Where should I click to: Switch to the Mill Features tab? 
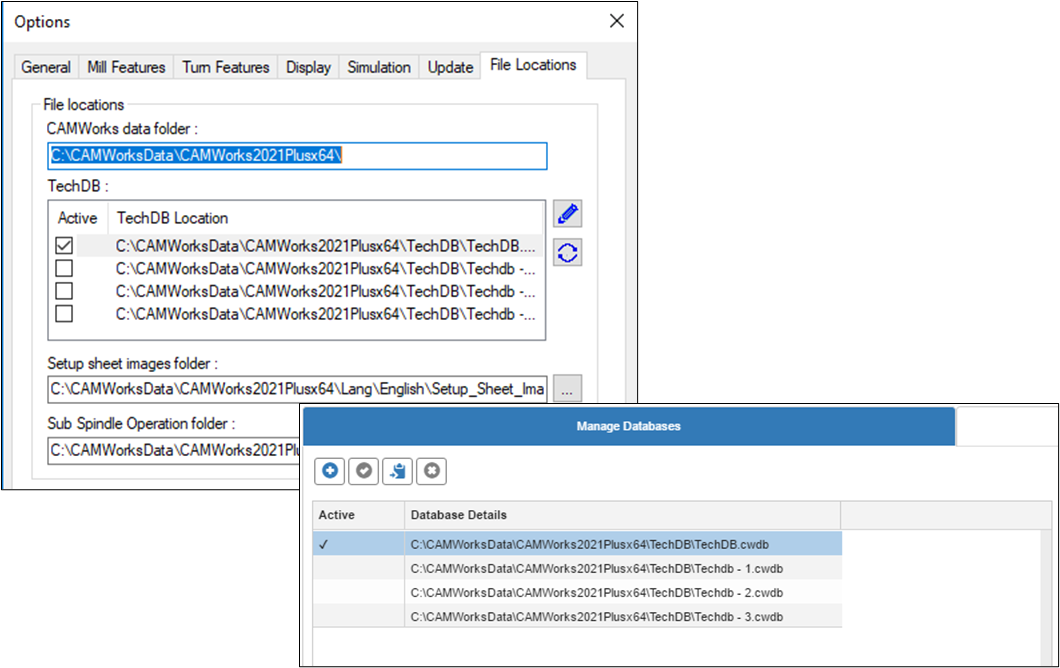point(126,67)
